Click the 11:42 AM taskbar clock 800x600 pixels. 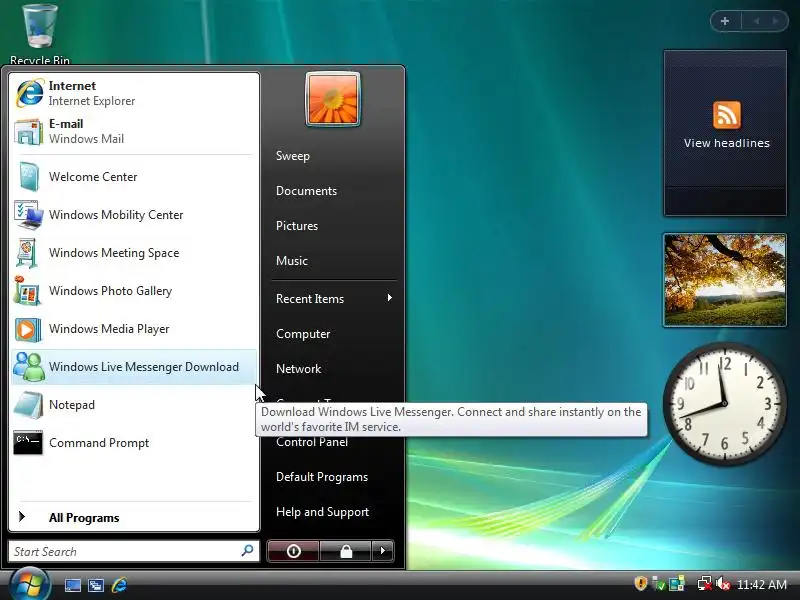click(762, 584)
